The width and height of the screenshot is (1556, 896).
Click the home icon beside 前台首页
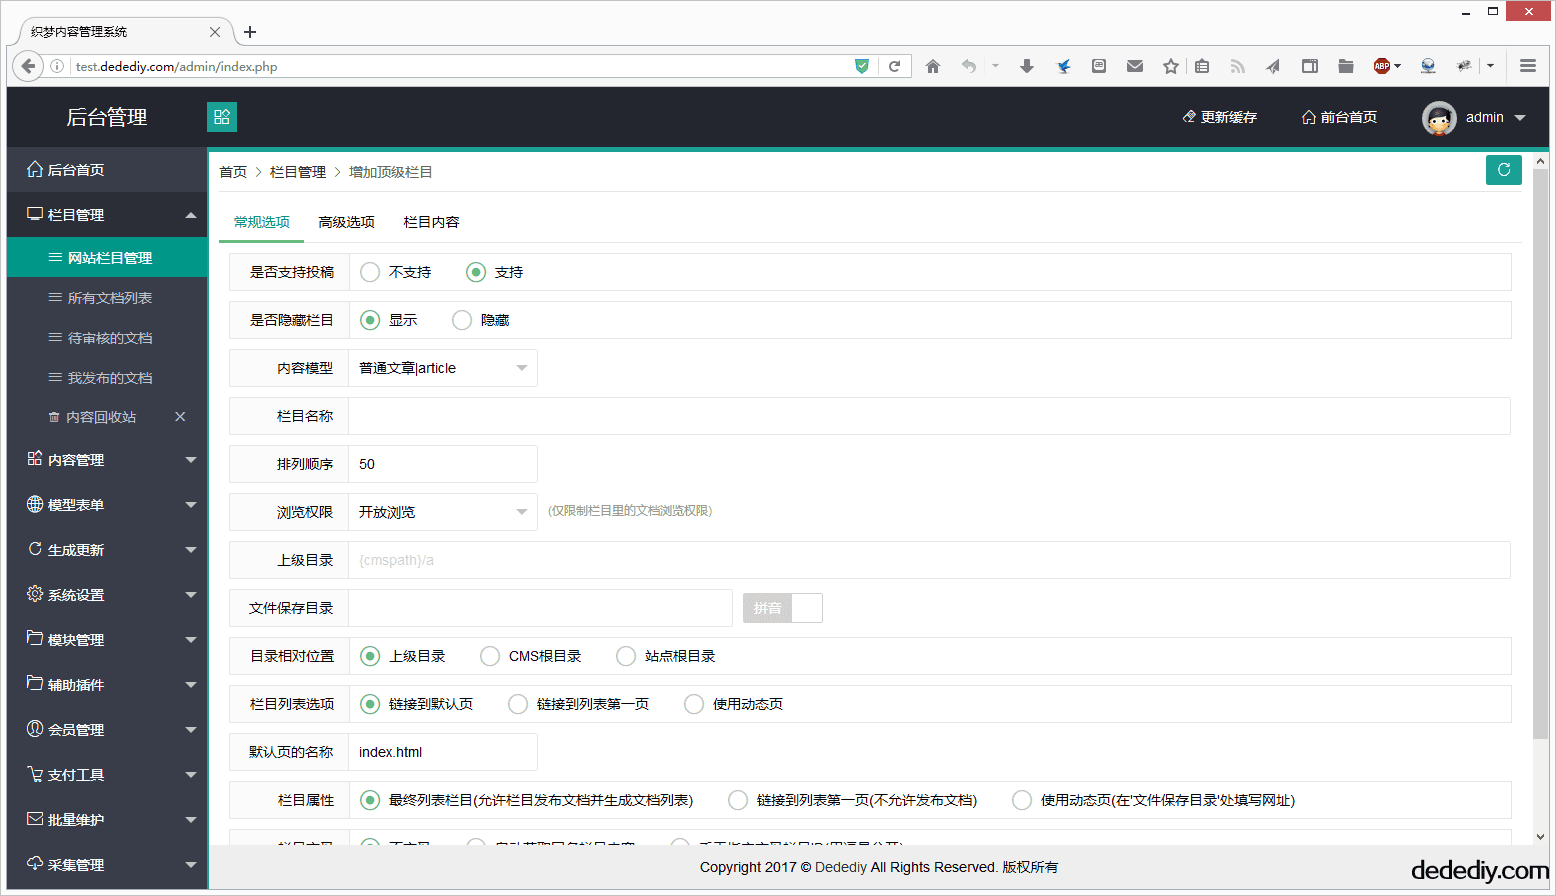[1307, 116]
